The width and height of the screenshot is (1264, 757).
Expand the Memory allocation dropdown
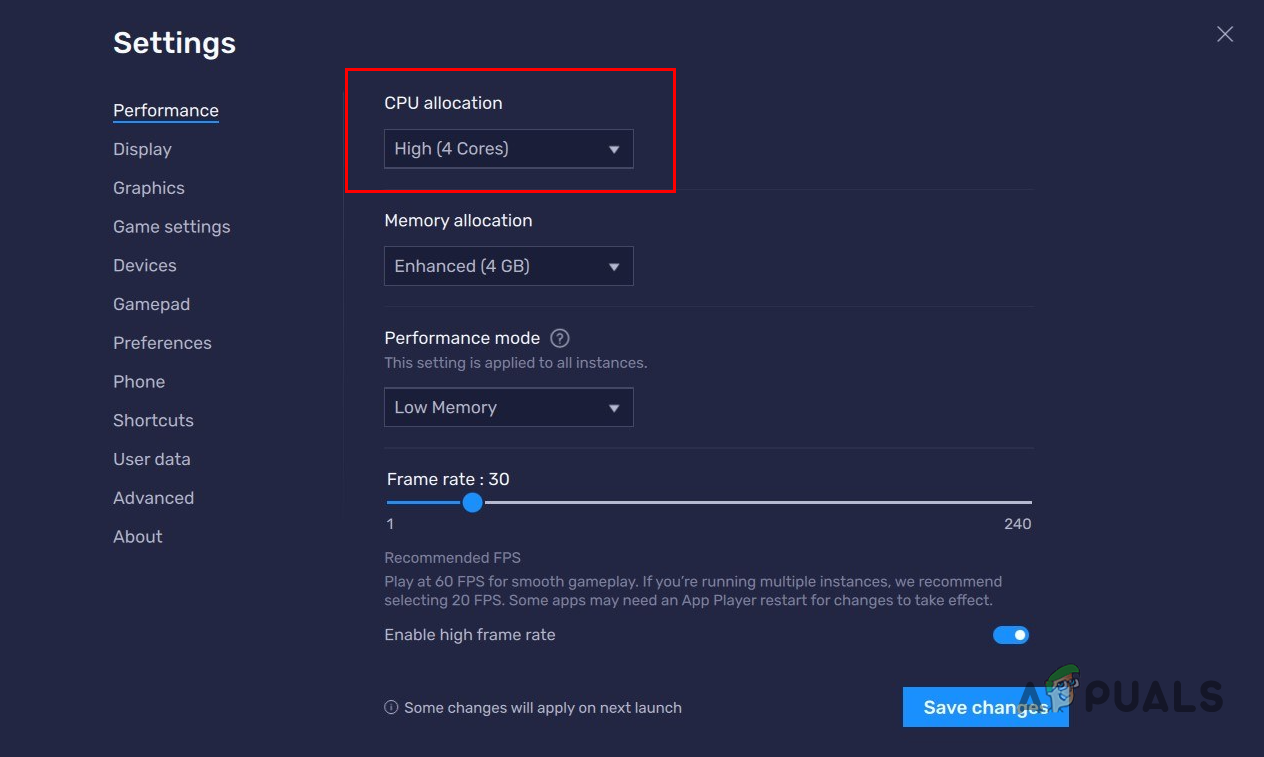(x=508, y=266)
